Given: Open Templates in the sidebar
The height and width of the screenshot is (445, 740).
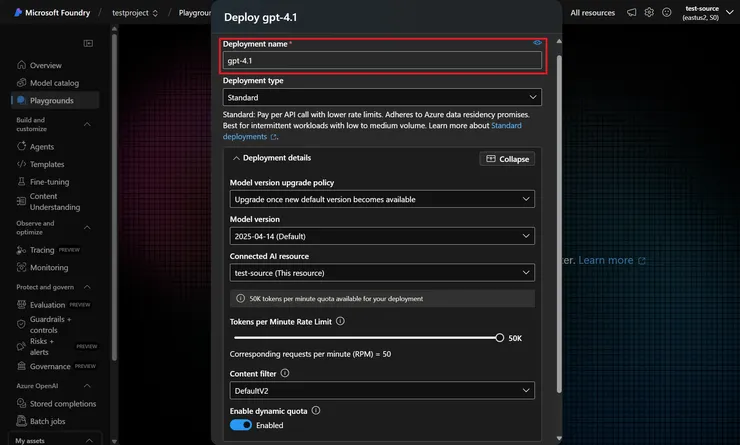Looking at the screenshot, I should (47, 164).
